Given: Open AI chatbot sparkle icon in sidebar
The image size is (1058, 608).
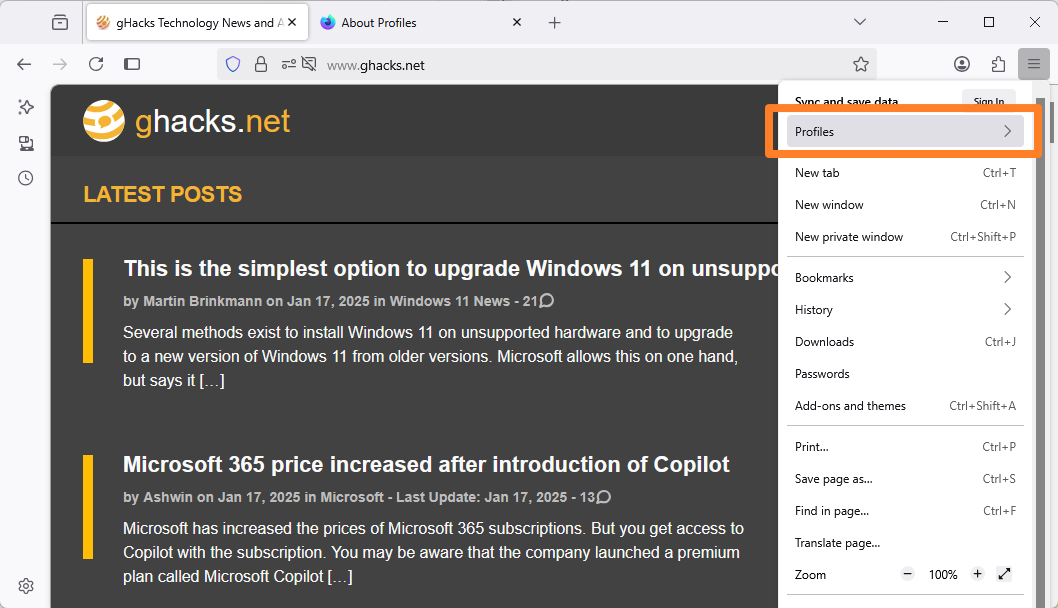Looking at the screenshot, I should click(26, 107).
